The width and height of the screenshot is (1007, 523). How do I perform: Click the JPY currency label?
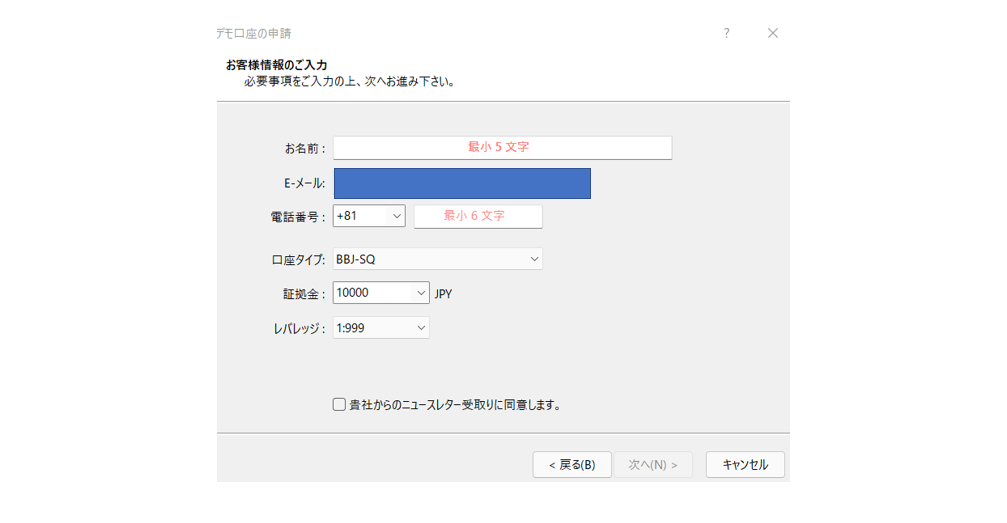[x=443, y=294]
